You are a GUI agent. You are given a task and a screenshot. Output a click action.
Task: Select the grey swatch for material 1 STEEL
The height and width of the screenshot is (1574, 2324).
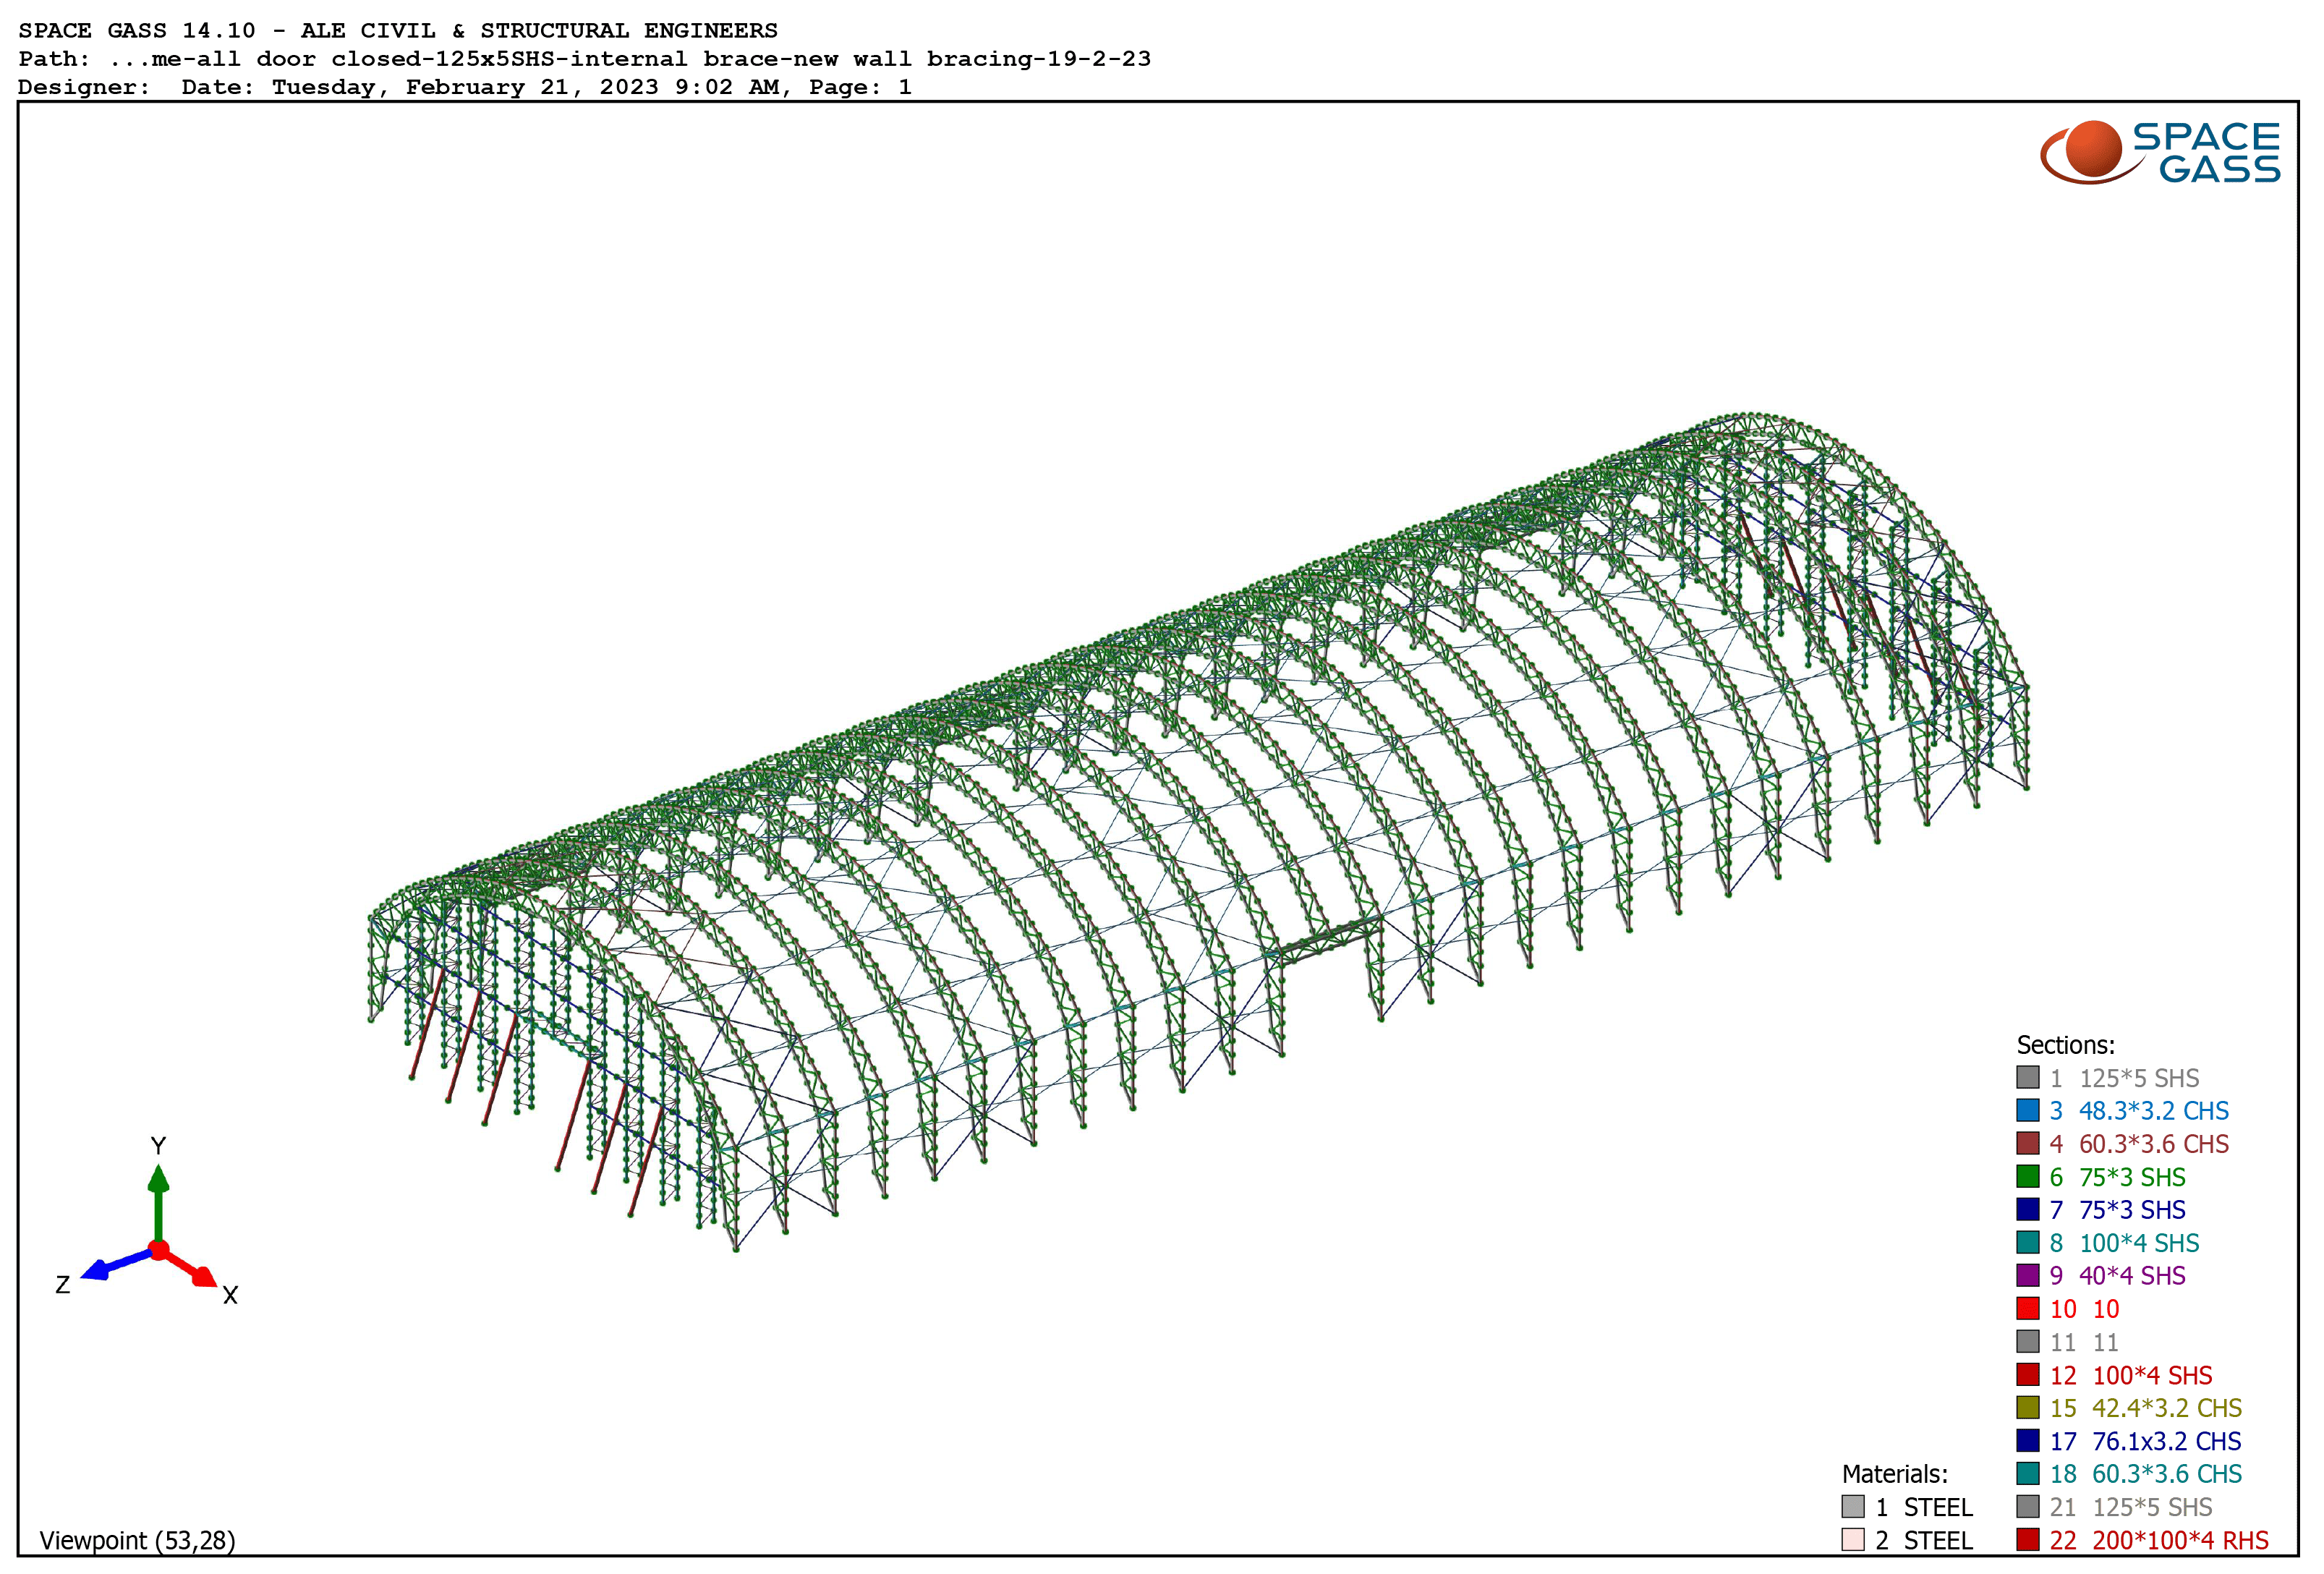[1853, 1506]
